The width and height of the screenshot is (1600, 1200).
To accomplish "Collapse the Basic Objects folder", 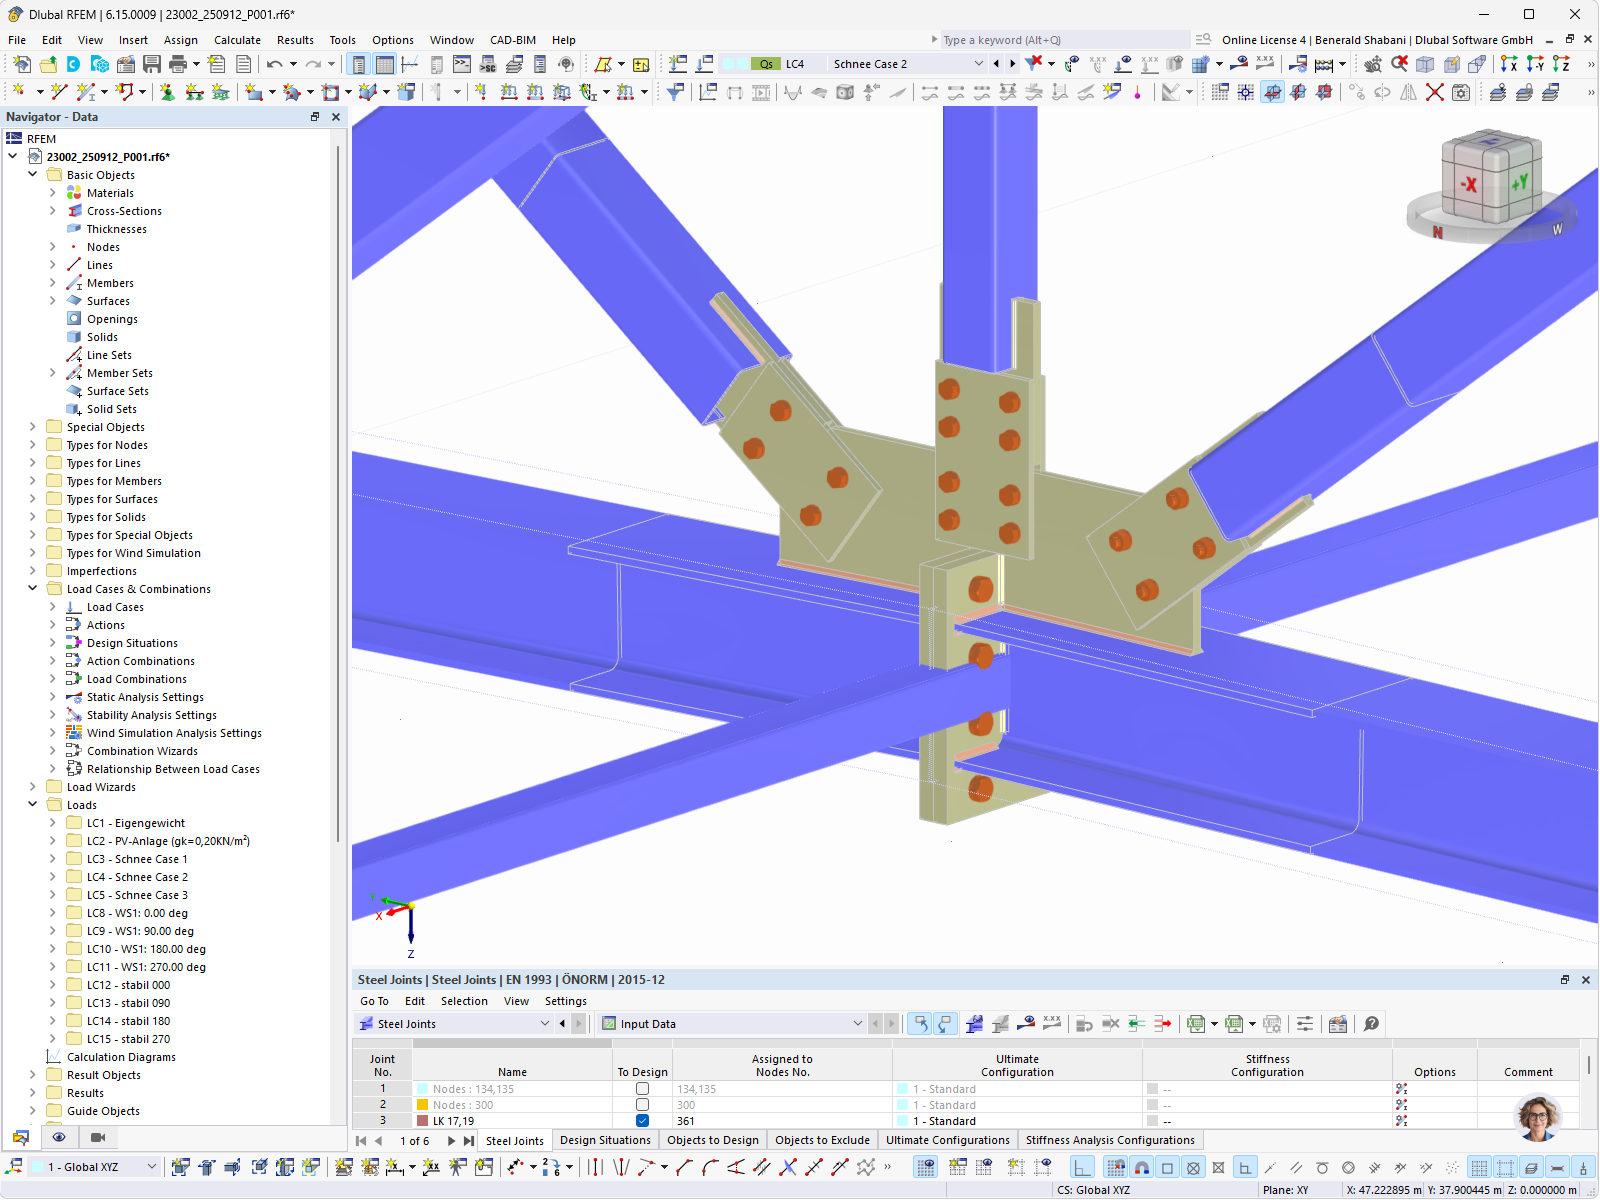I will click(33, 175).
